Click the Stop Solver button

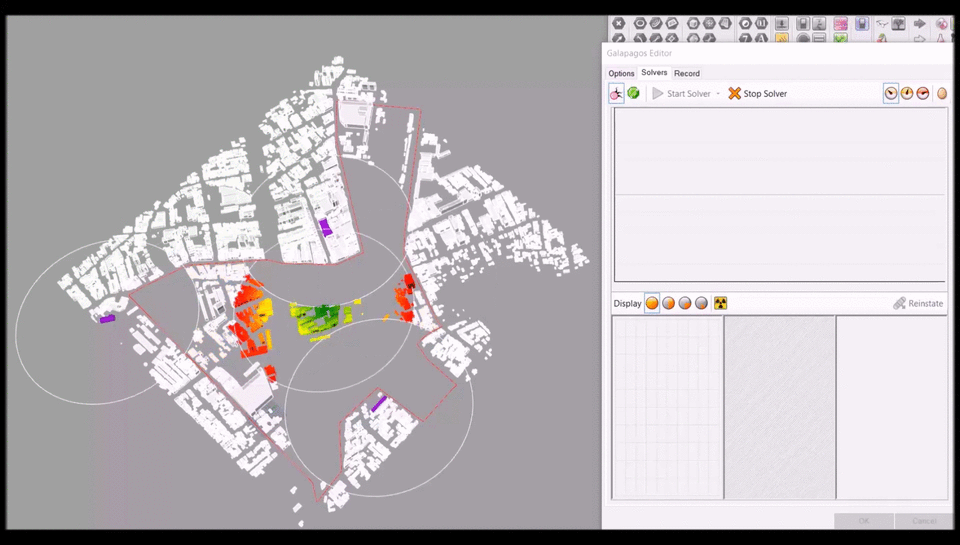757,93
